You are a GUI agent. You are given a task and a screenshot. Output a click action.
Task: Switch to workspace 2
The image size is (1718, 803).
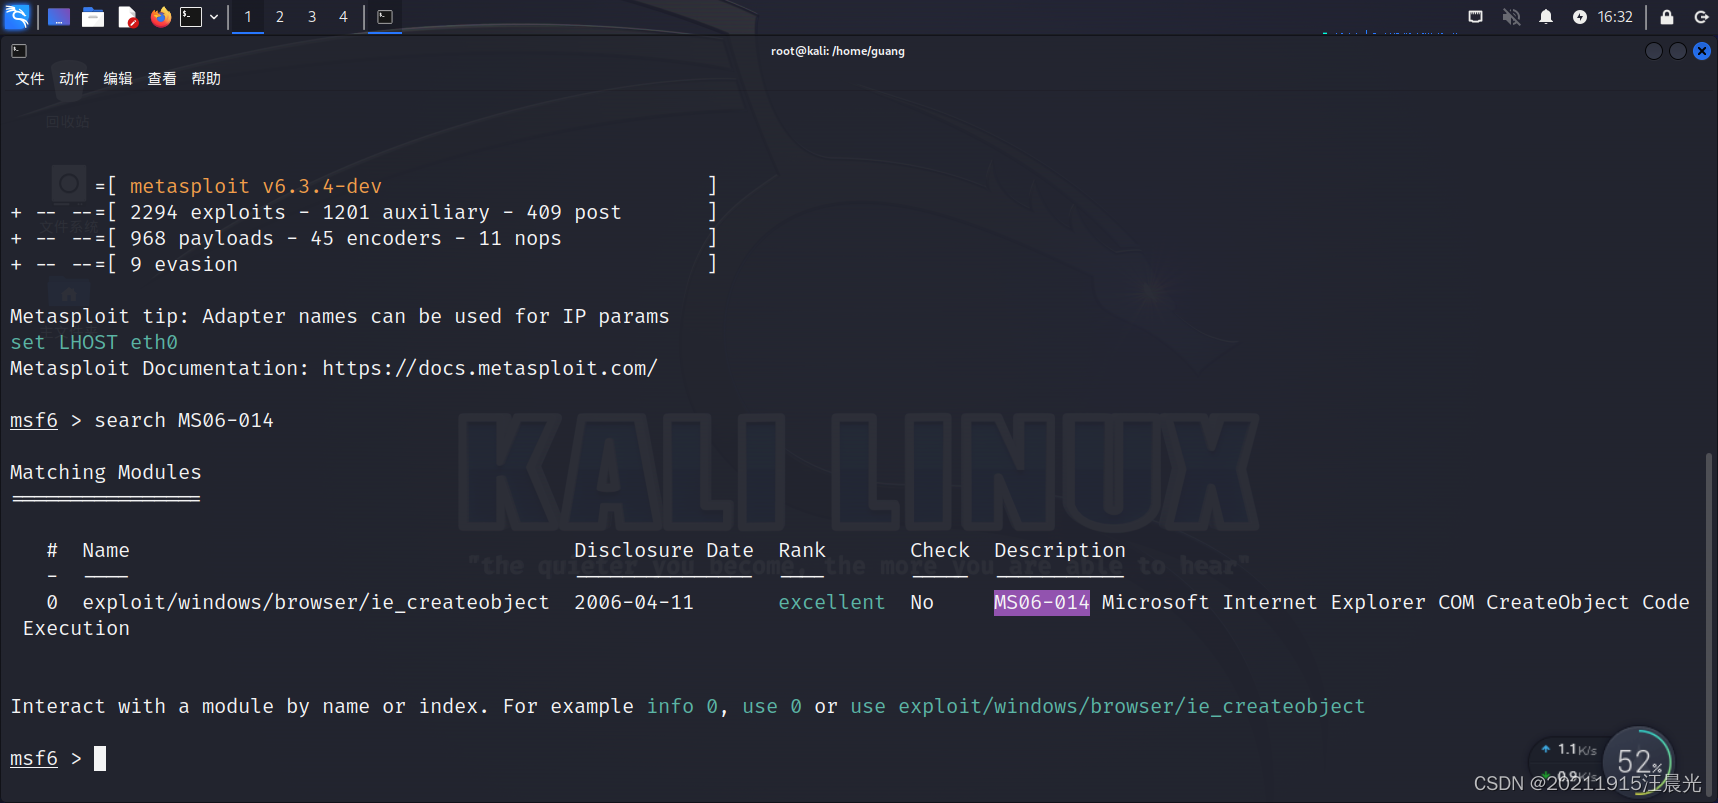click(x=280, y=17)
